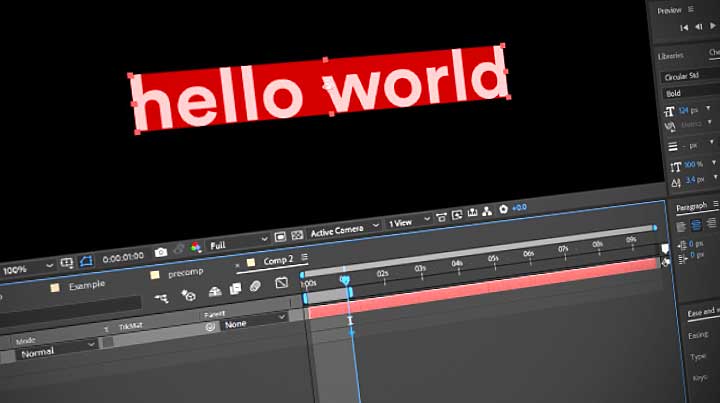The image size is (720, 403).
Task: Click the 05s mark on time ruler
Action: click(494, 259)
